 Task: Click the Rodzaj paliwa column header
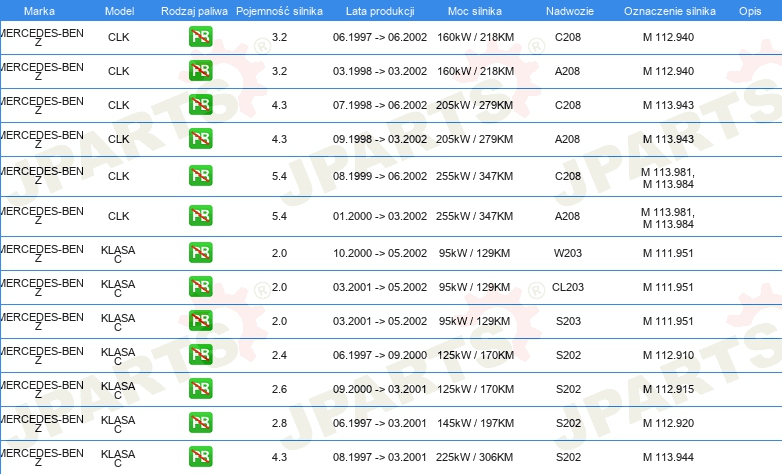(194, 11)
